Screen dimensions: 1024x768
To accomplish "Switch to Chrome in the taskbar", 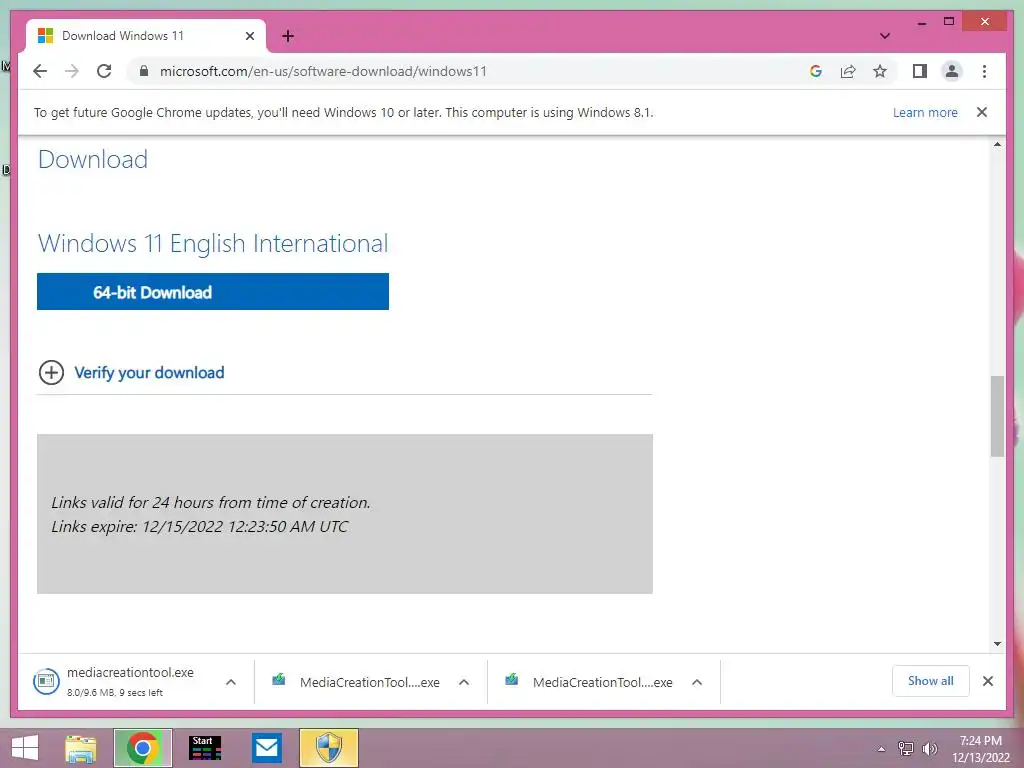I will click(x=143, y=748).
